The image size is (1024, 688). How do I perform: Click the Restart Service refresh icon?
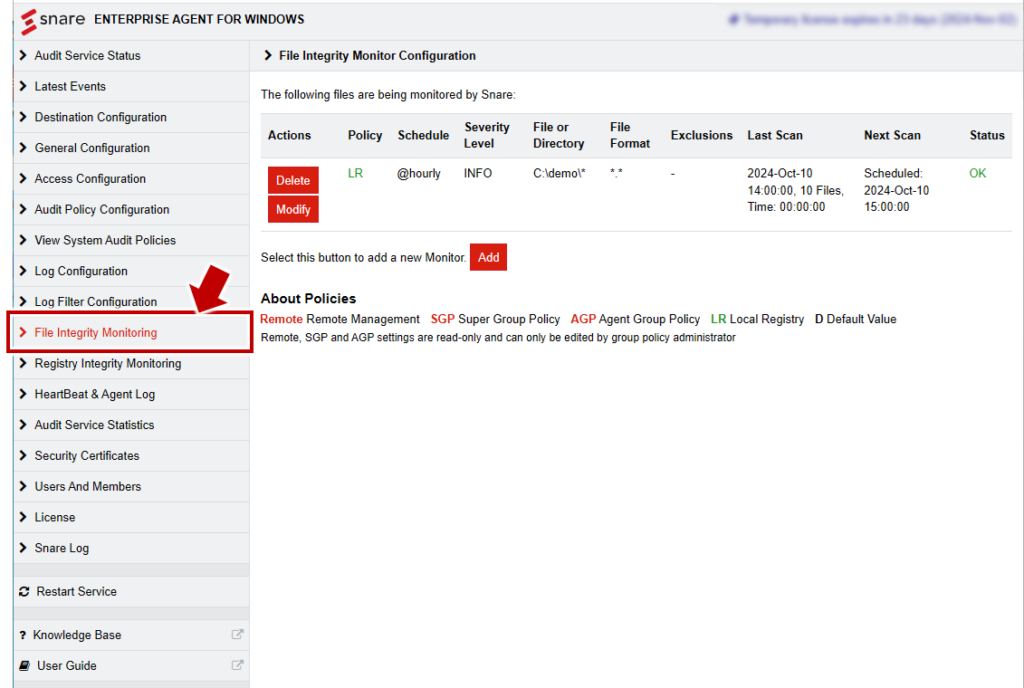tap(24, 591)
